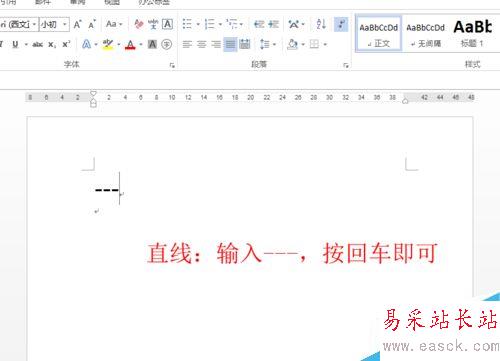Toggle subscript formatting
The height and width of the screenshot is (361, 500).
point(52,44)
